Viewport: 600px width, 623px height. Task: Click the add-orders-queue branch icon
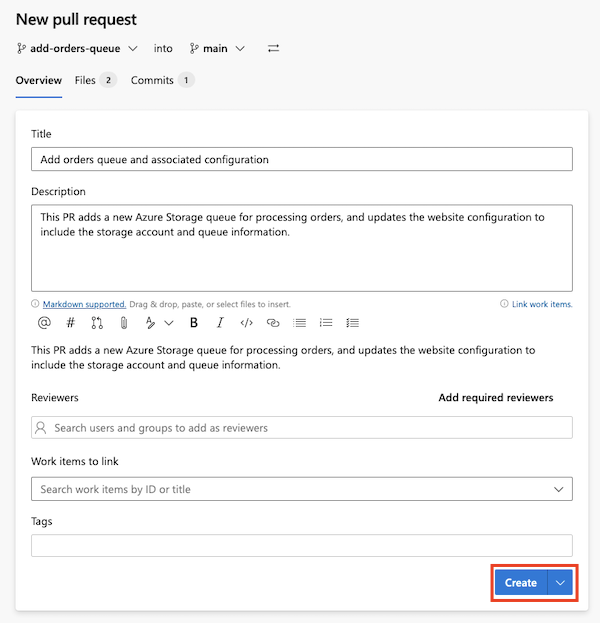(x=21, y=48)
